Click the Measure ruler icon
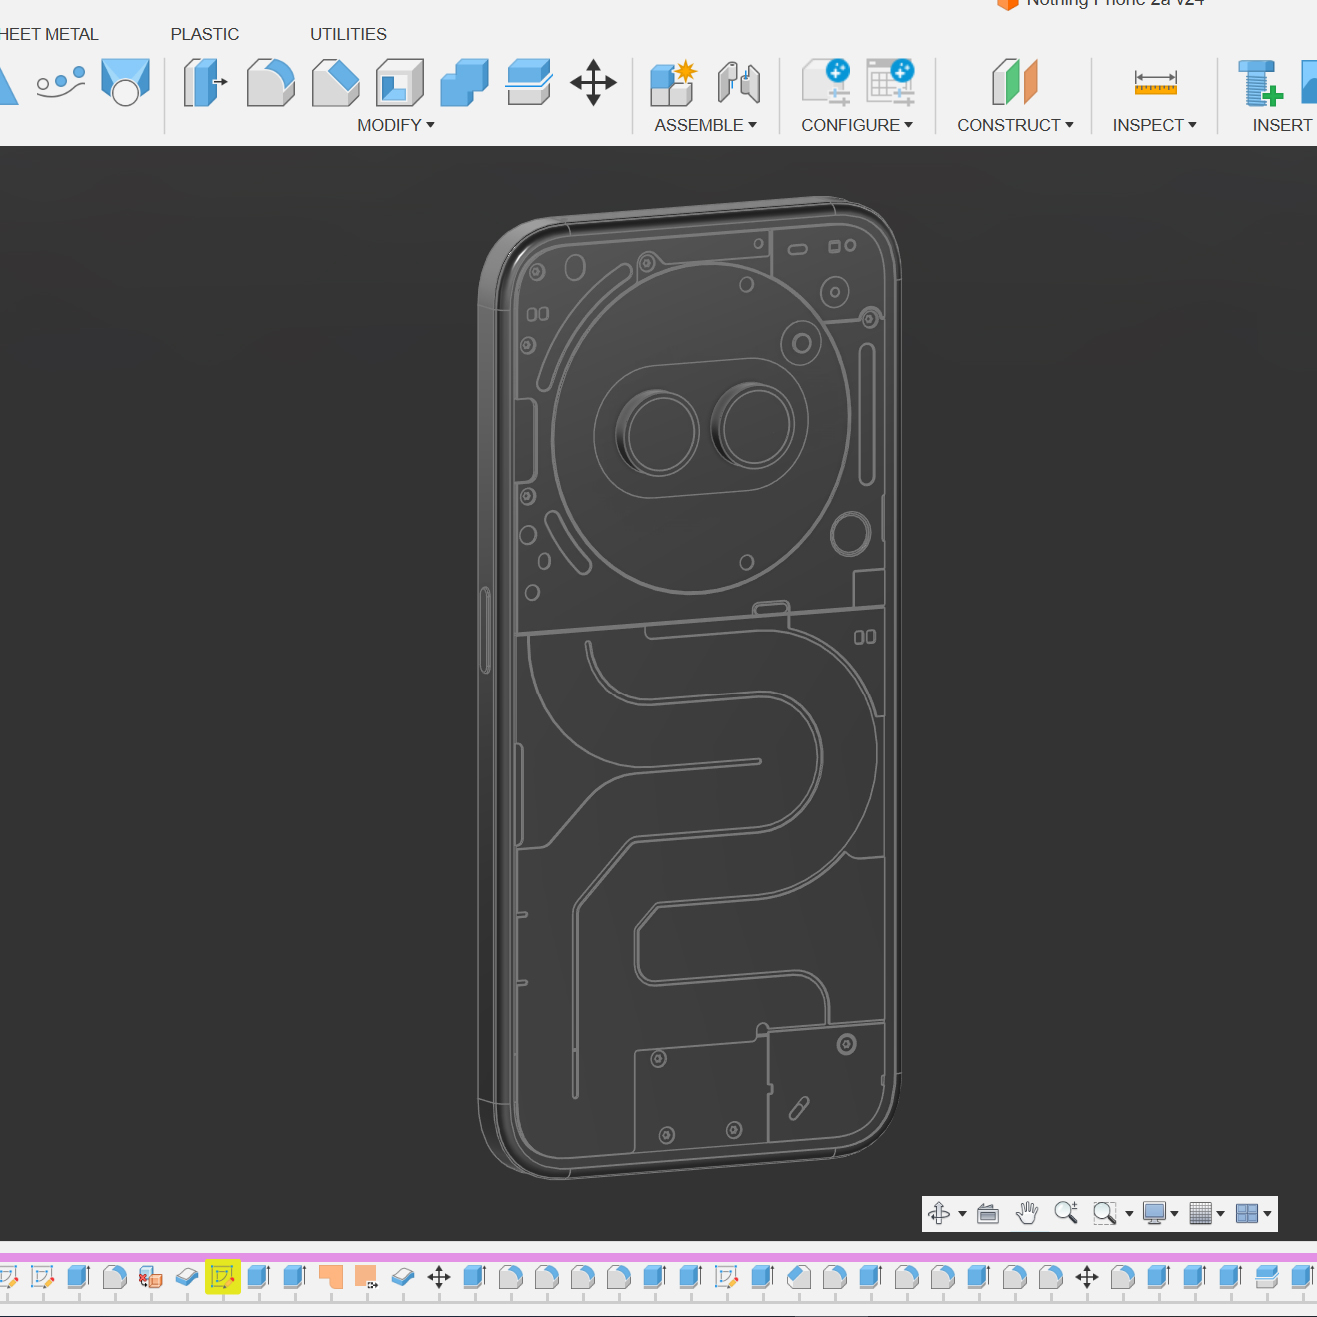The width and height of the screenshot is (1317, 1317). tap(1155, 82)
